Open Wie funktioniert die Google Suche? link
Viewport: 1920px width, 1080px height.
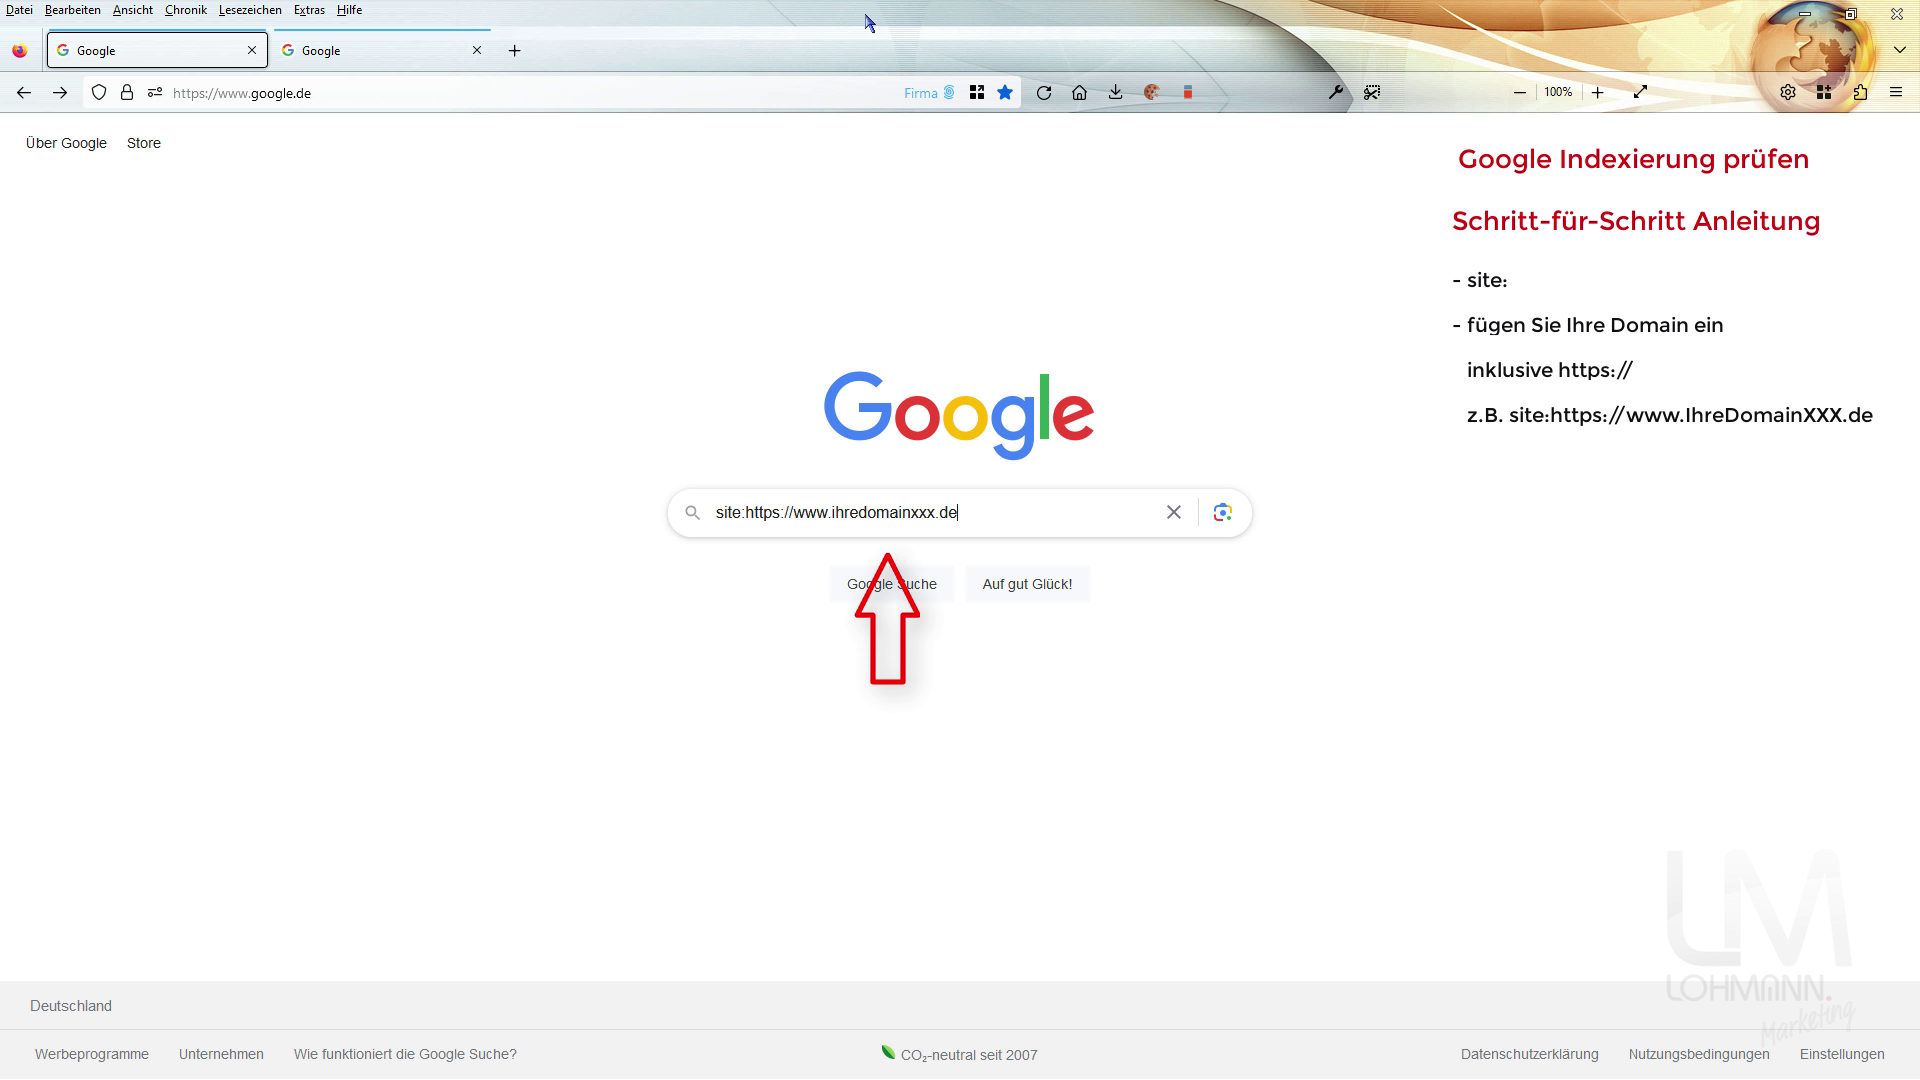click(405, 1054)
